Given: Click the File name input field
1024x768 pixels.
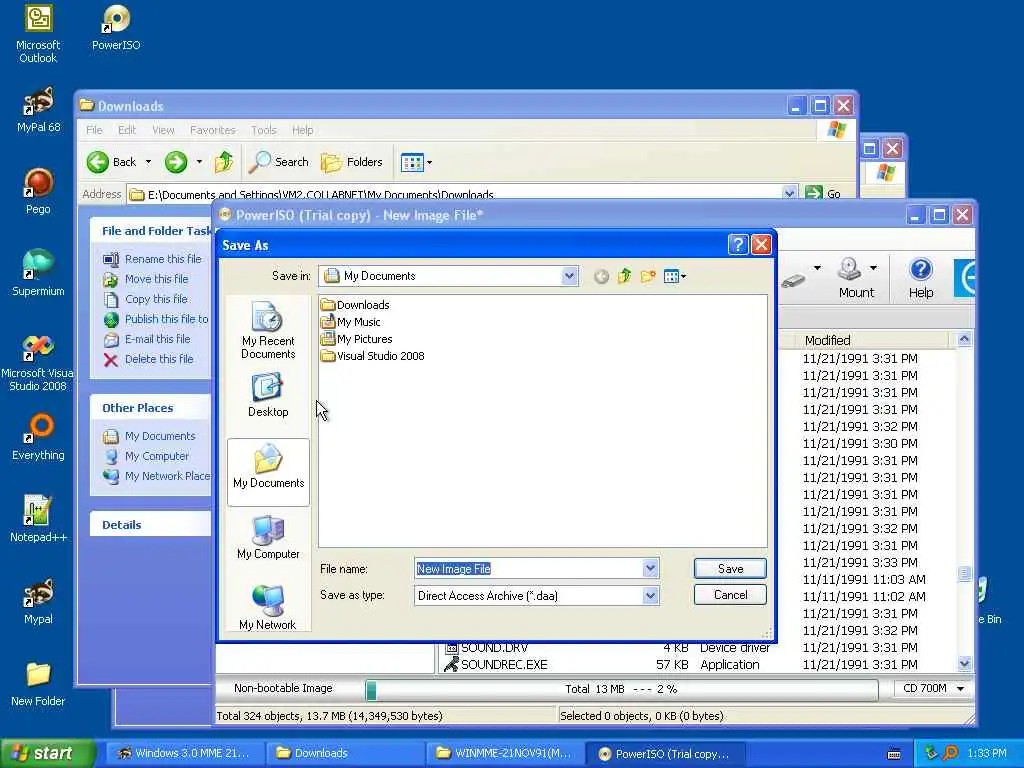Looking at the screenshot, I should pos(529,569).
